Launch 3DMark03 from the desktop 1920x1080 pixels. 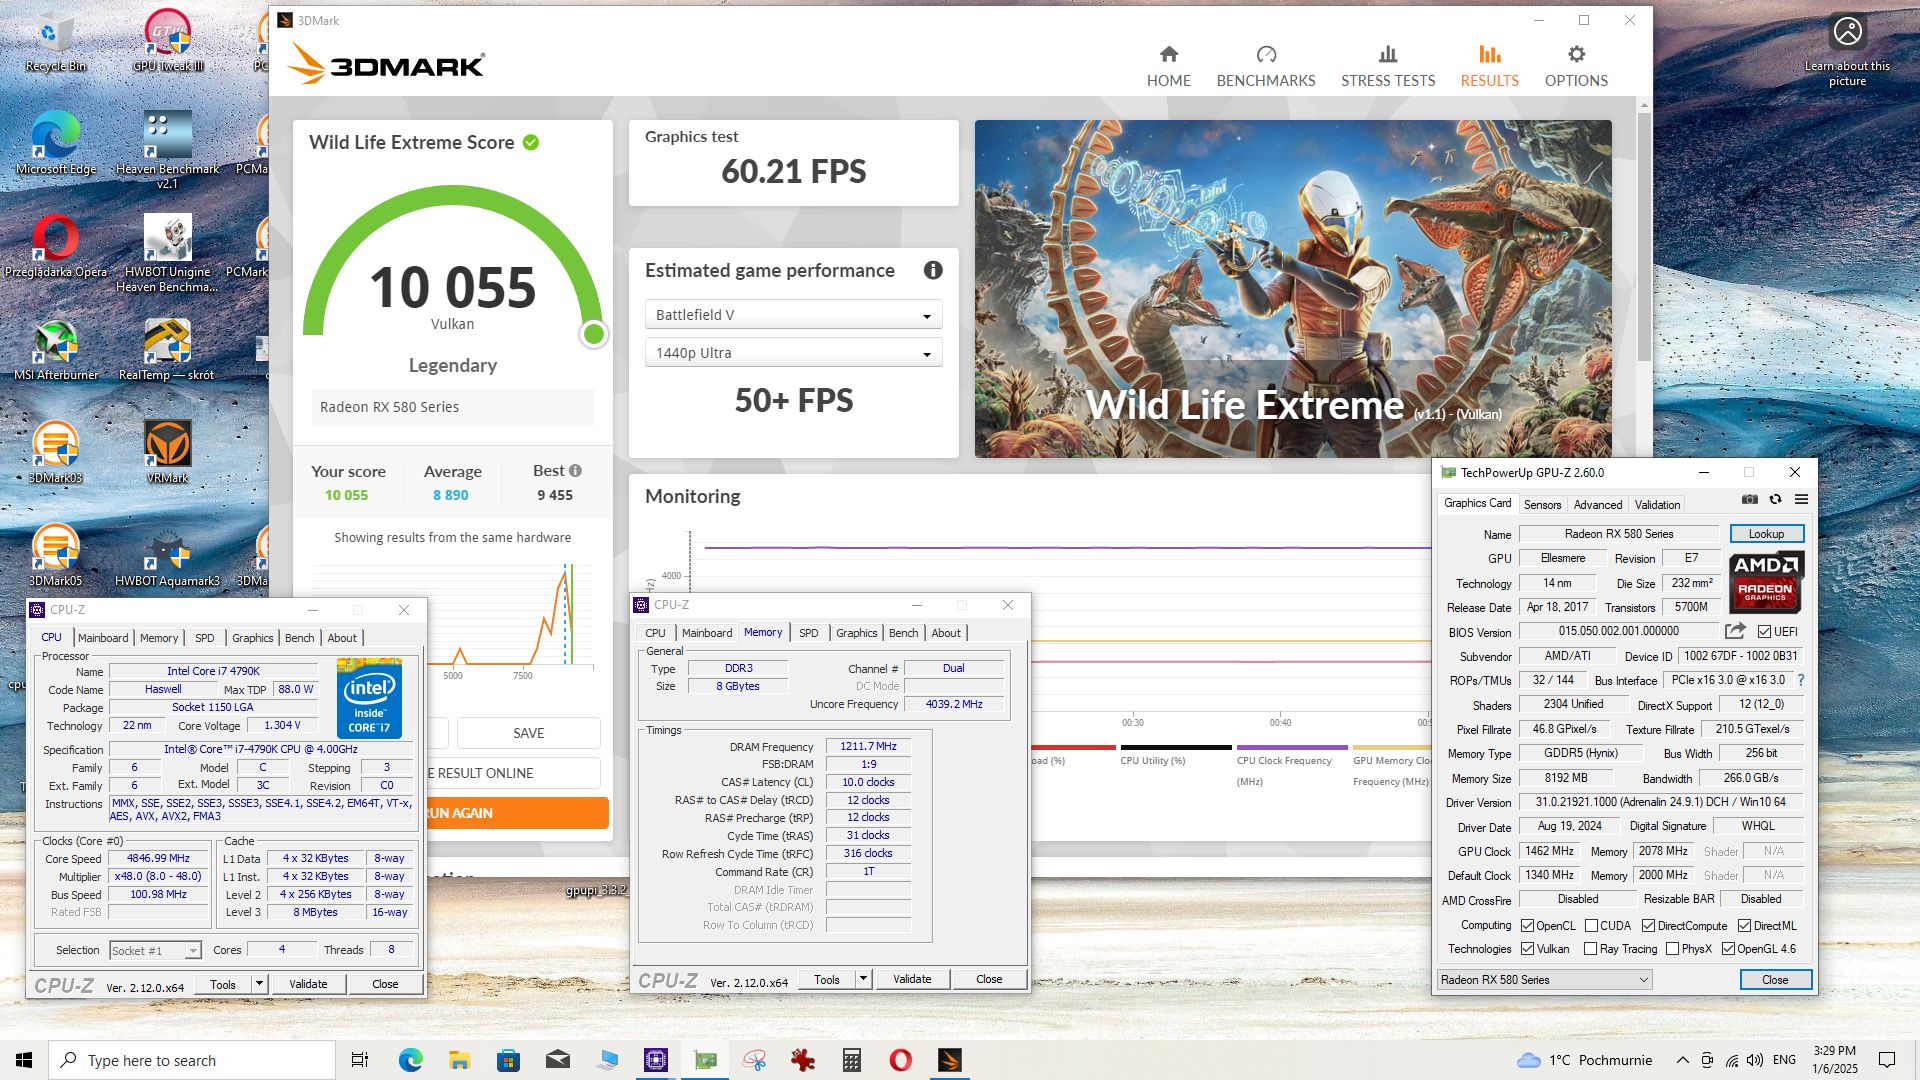(x=55, y=453)
